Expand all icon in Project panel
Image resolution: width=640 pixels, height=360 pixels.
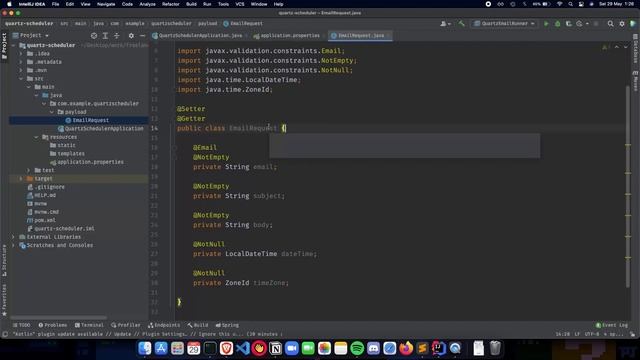pyautogui.click(x=105, y=36)
